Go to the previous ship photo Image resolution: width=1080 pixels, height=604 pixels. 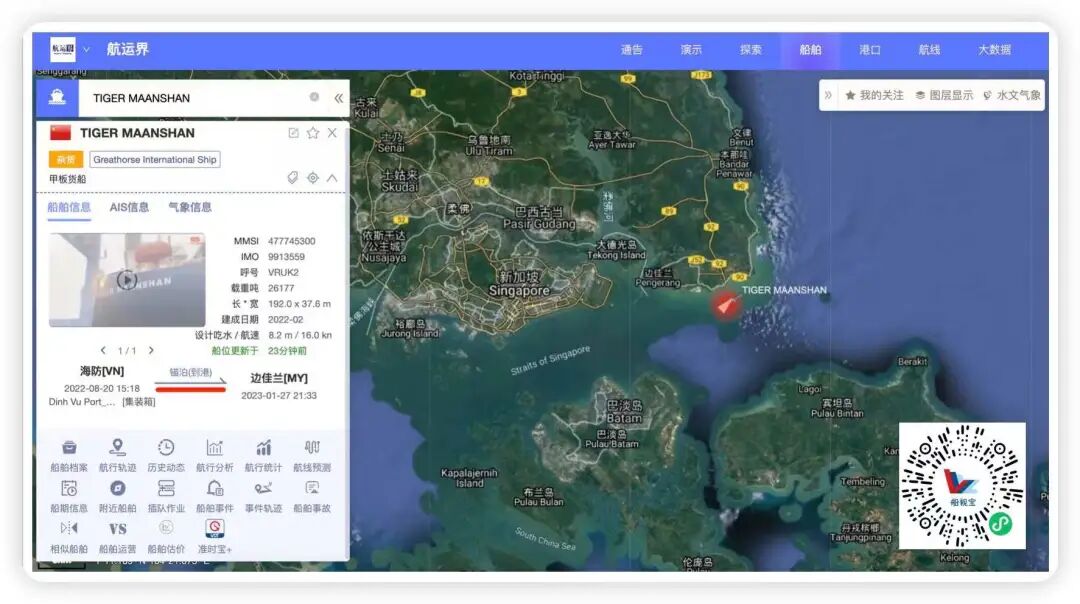pyautogui.click(x=103, y=351)
